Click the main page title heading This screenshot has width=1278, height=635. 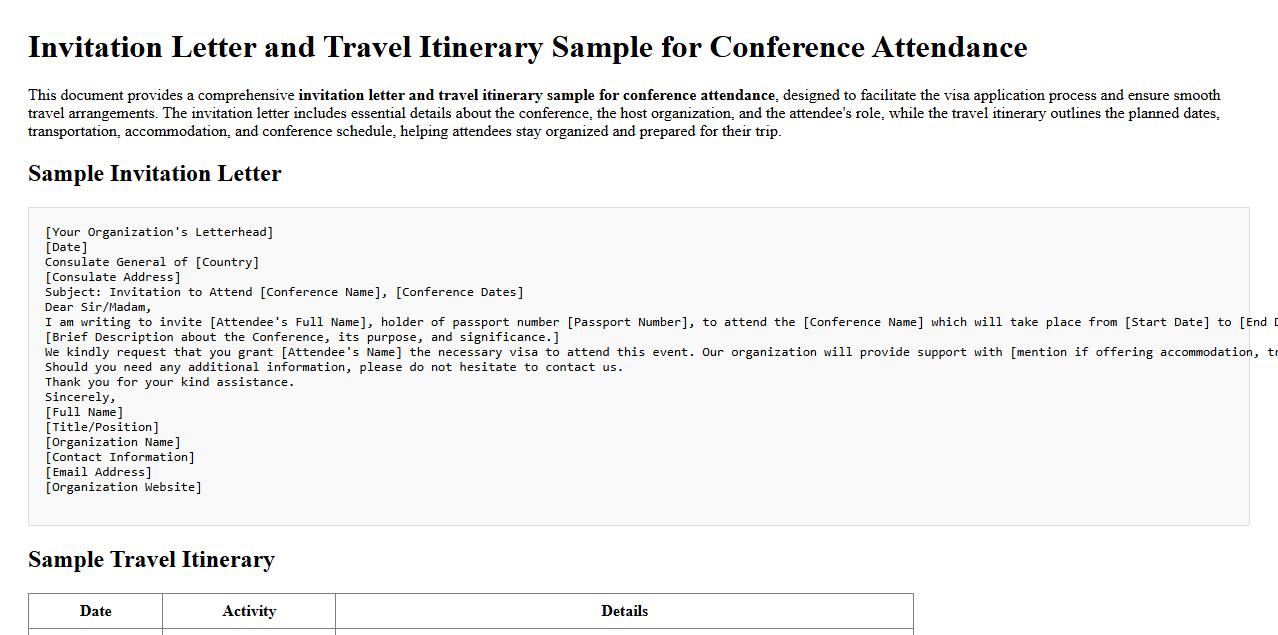tap(527, 48)
